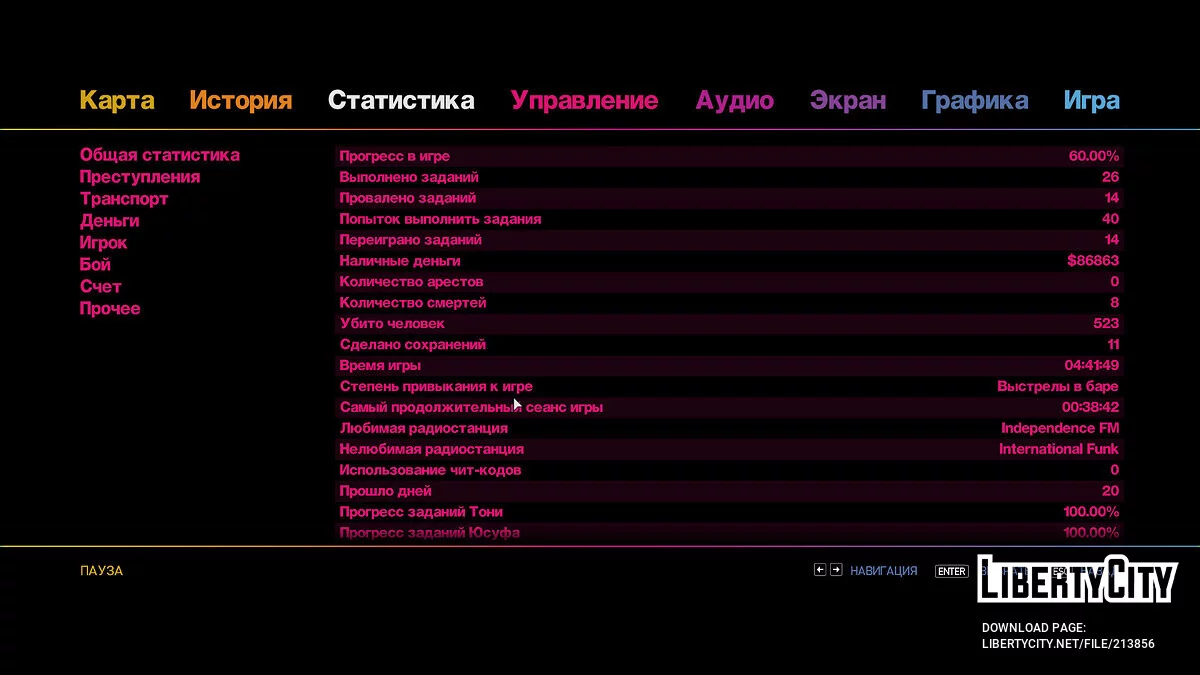Click the right arrow navigation key icon
This screenshot has width=1200, height=675.
[836, 570]
